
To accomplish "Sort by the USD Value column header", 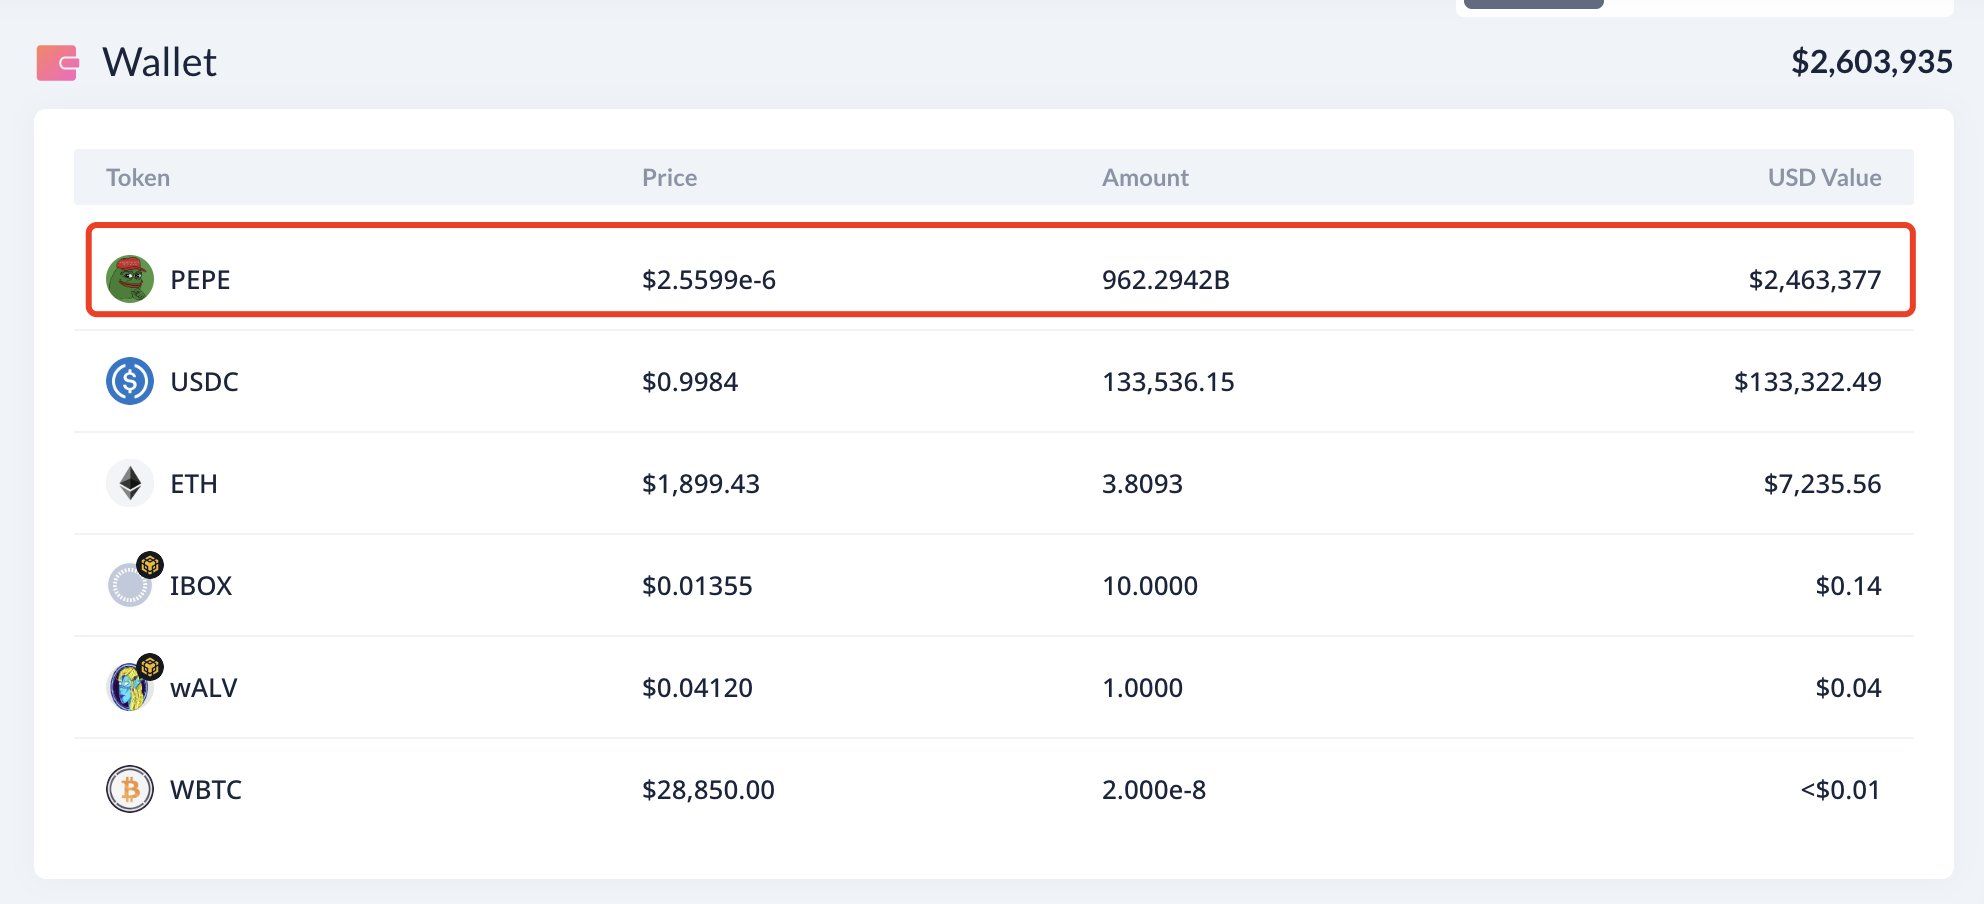I will [1824, 178].
